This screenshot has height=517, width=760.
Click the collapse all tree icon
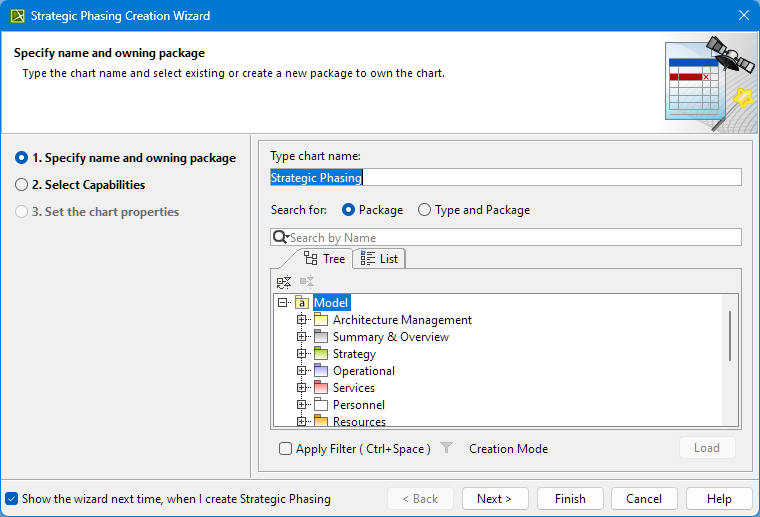tap(284, 282)
